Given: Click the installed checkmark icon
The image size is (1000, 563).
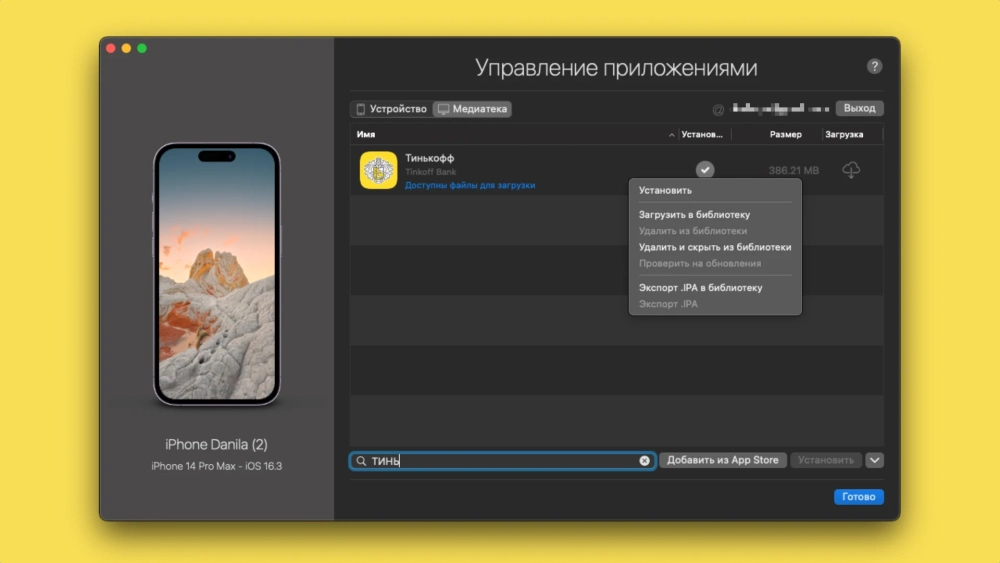Looking at the screenshot, I should point(705,170).
